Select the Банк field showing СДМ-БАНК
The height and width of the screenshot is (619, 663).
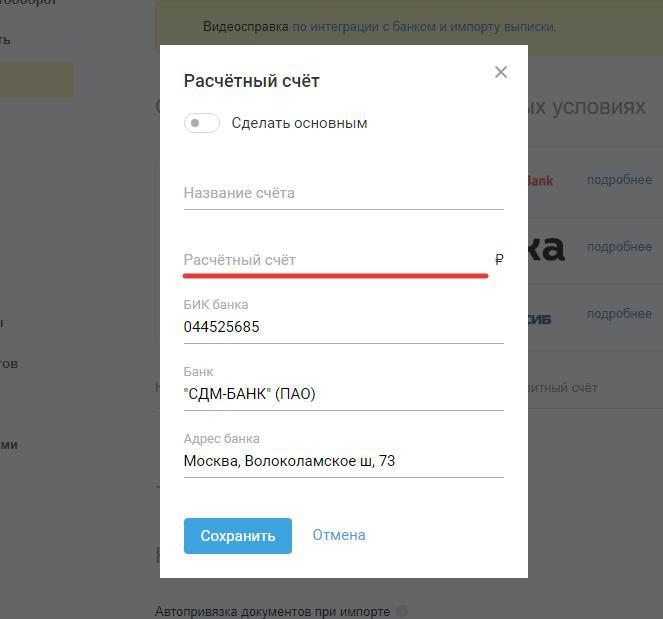tap(343, 394)
